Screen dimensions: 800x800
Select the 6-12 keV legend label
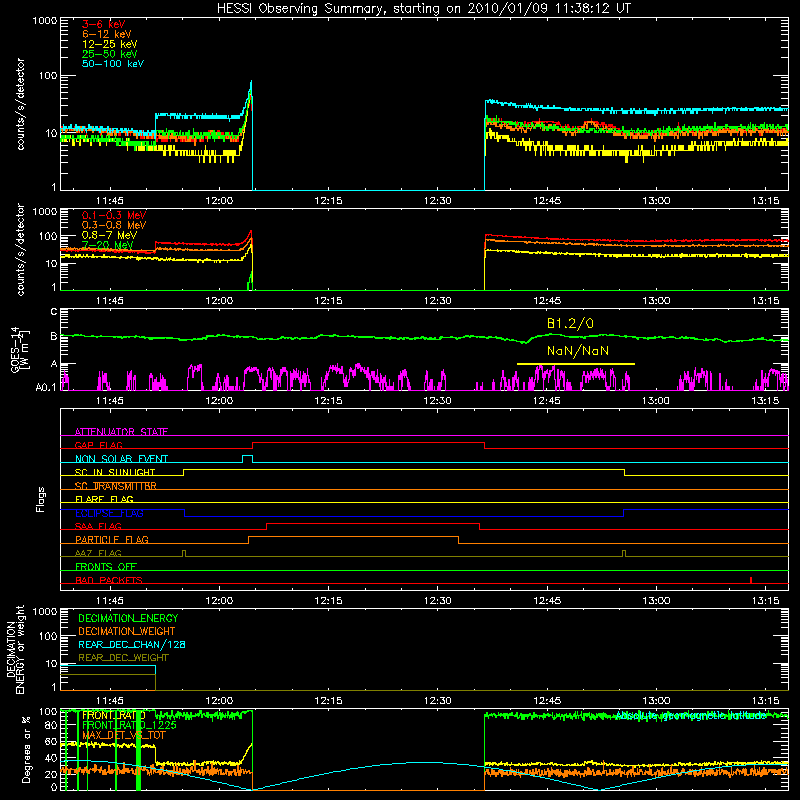(107, 34)
